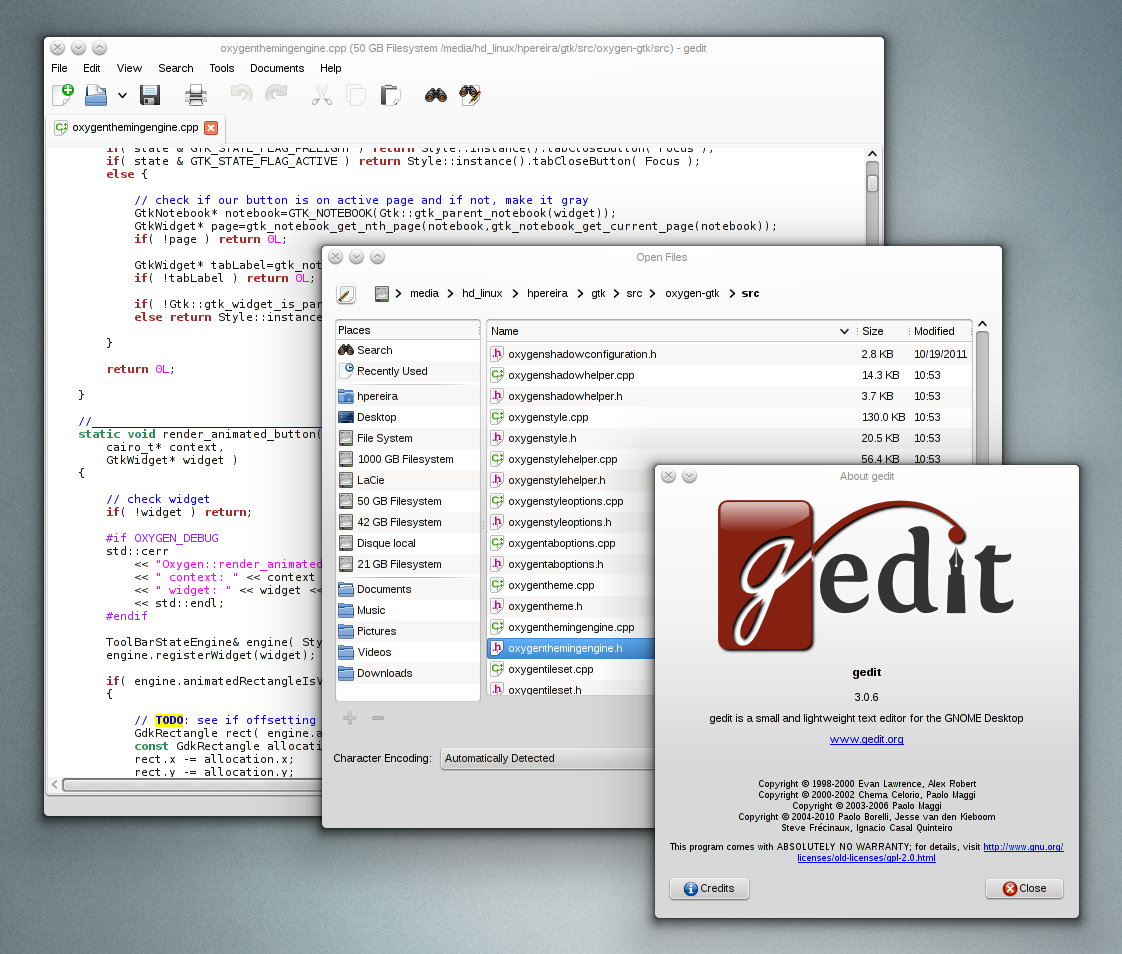Click the Paste clipboard icon

(x=390, y=94)
